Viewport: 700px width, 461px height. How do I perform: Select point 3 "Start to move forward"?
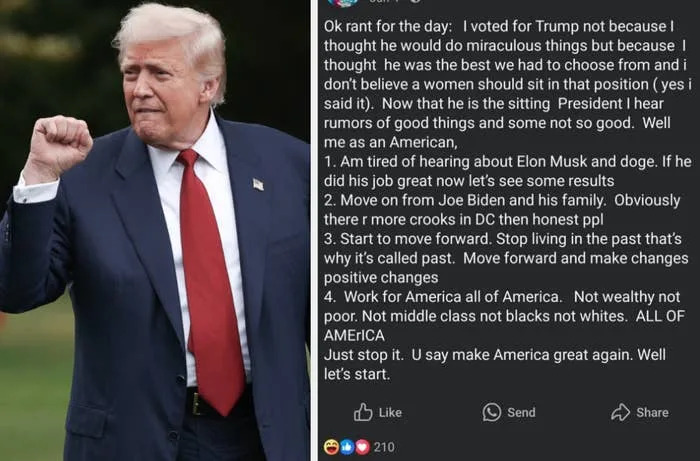[506, 258]
